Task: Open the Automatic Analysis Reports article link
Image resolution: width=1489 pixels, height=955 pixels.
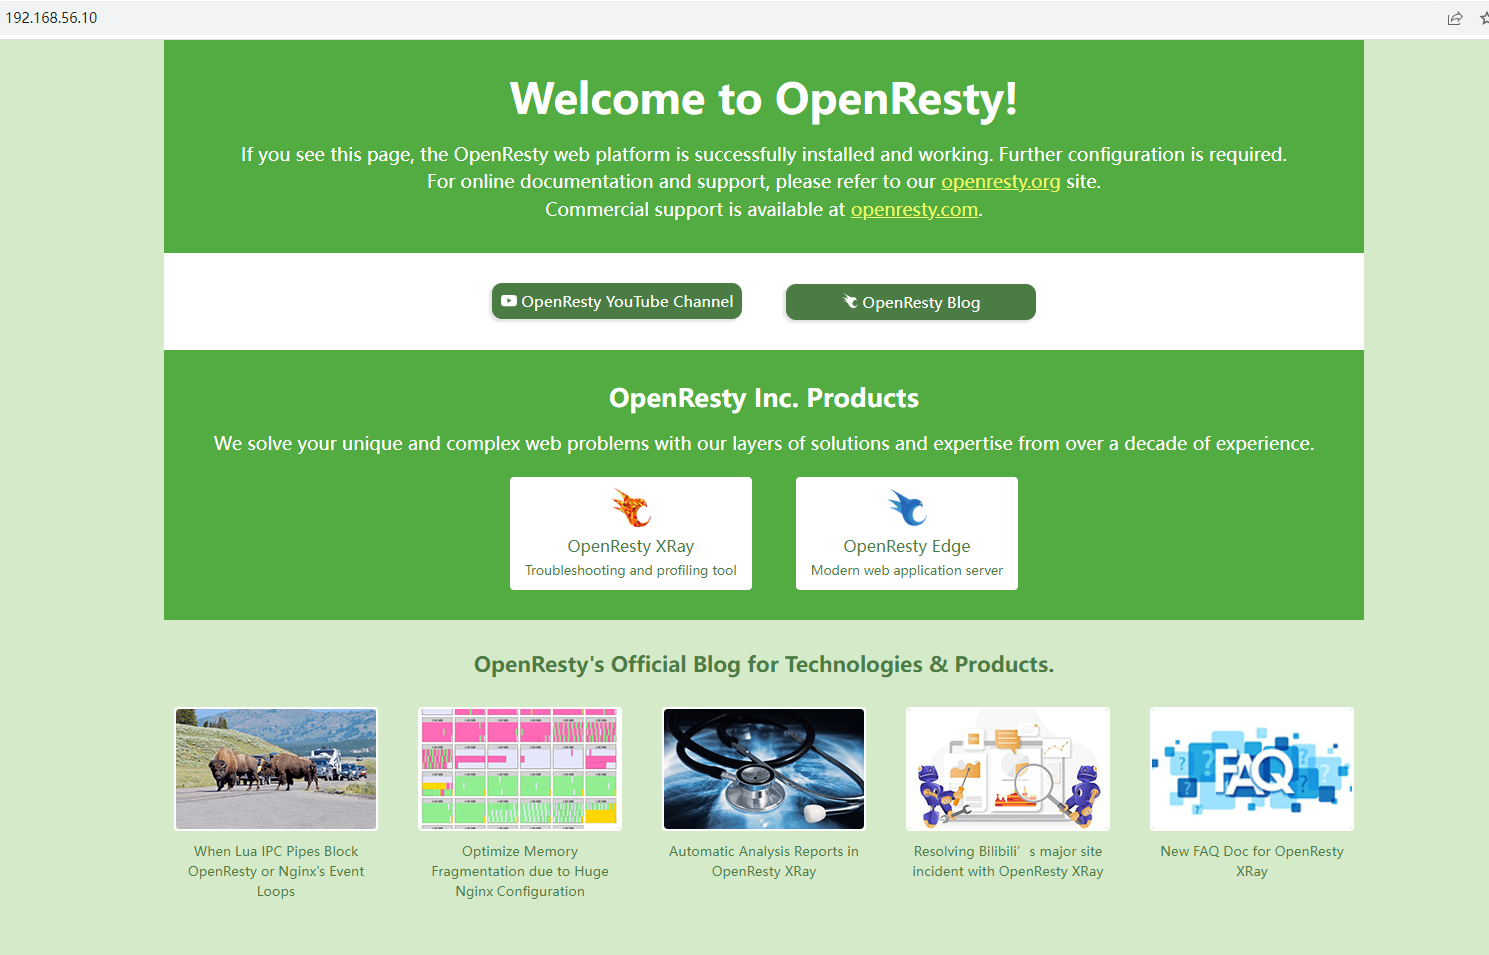Action: 763,861
